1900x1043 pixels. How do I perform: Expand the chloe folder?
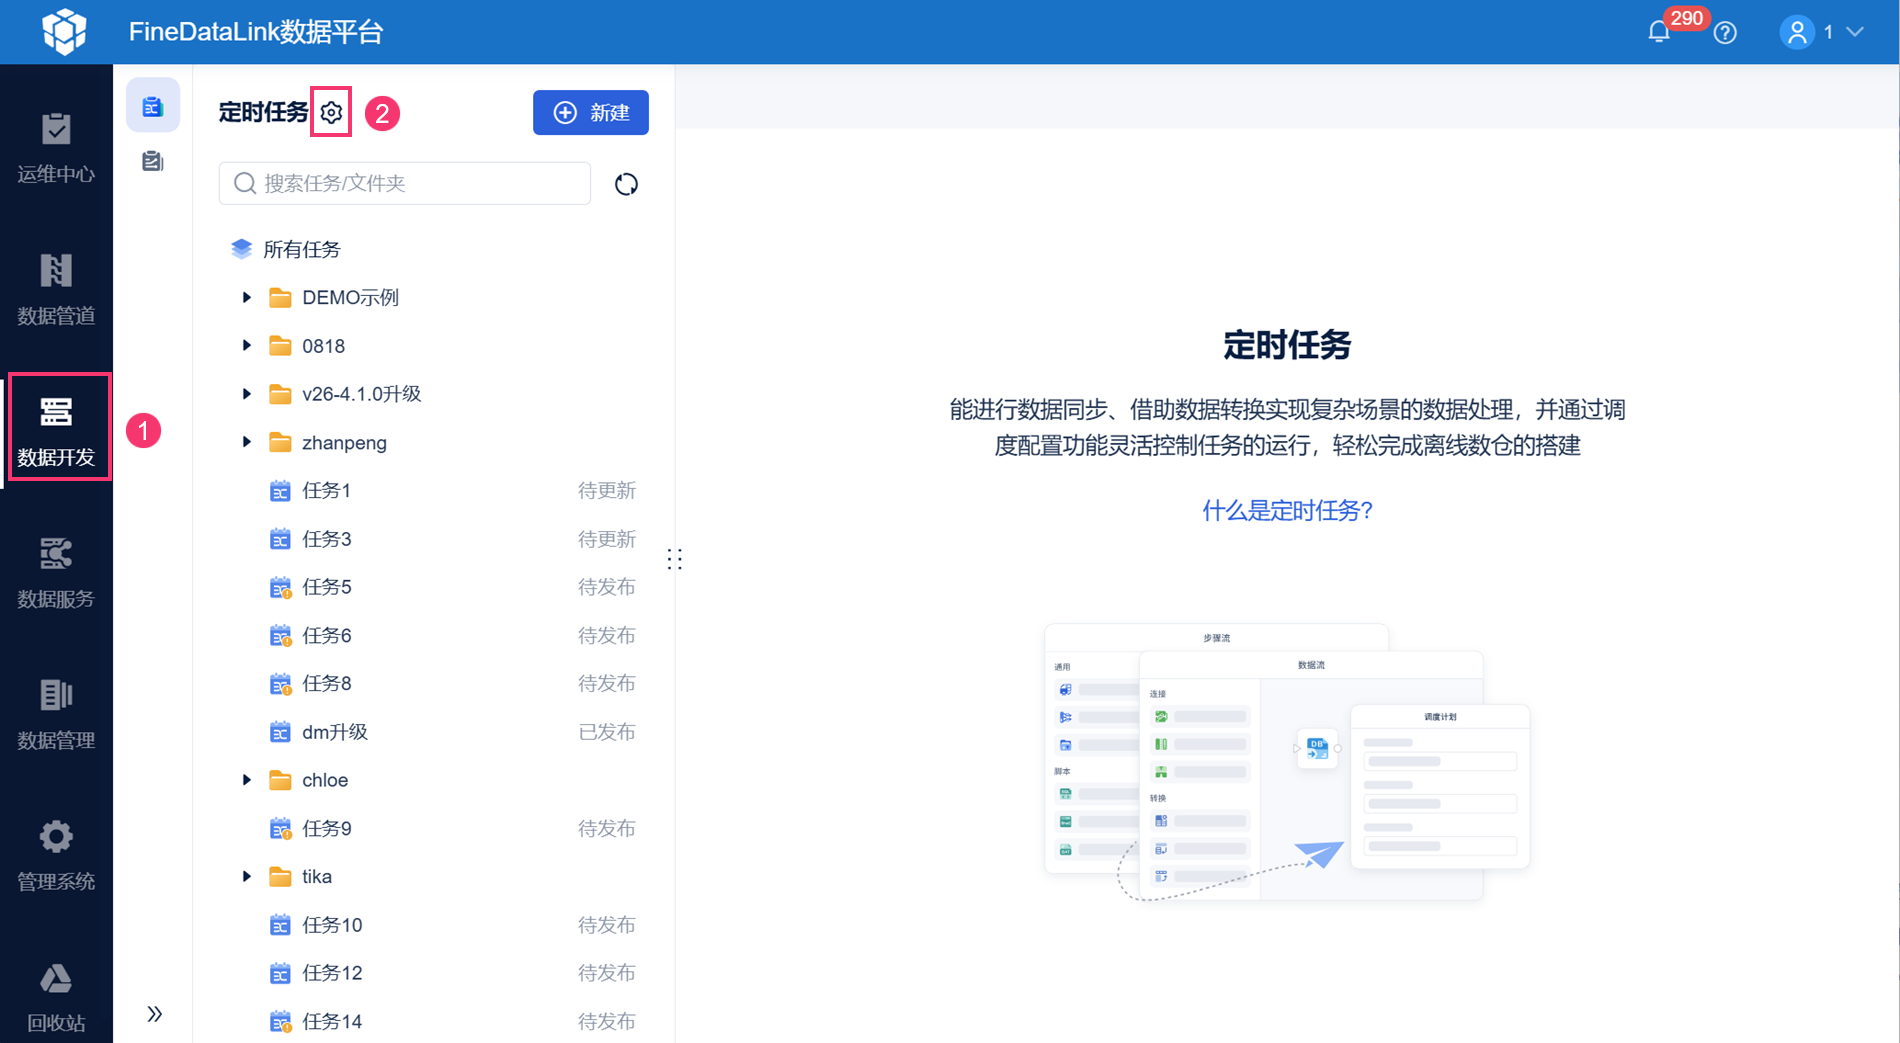click(x=246, y=780)
